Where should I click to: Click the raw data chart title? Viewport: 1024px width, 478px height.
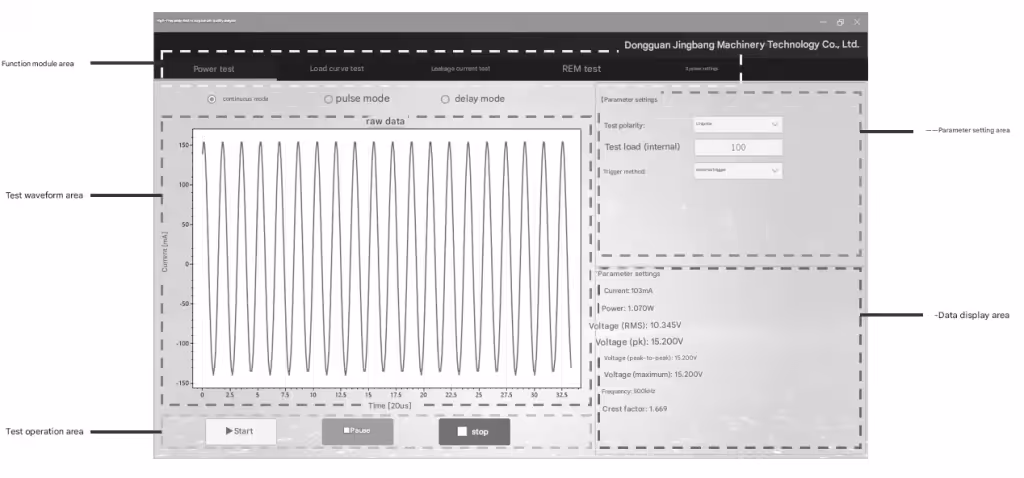point(385,121)
